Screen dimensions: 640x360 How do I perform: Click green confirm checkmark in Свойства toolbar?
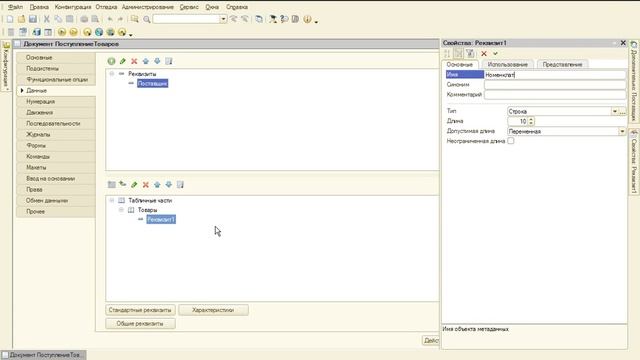(495, 53)
